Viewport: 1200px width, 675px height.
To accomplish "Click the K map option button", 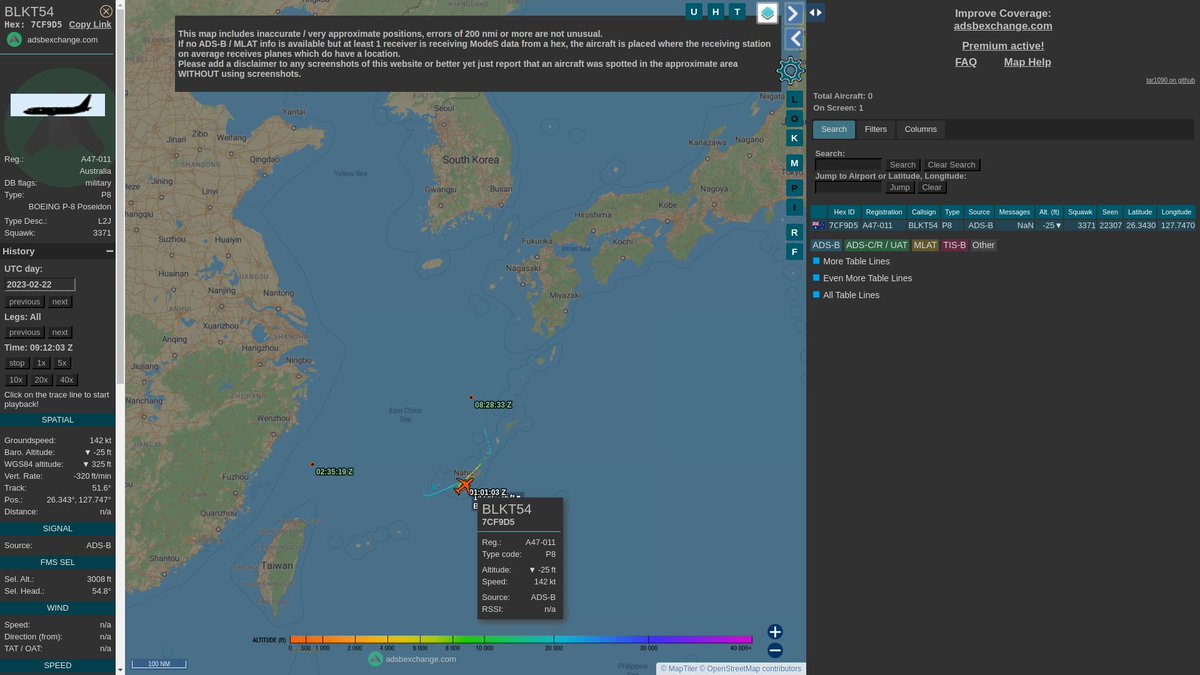I will click(x=794, y=138).
